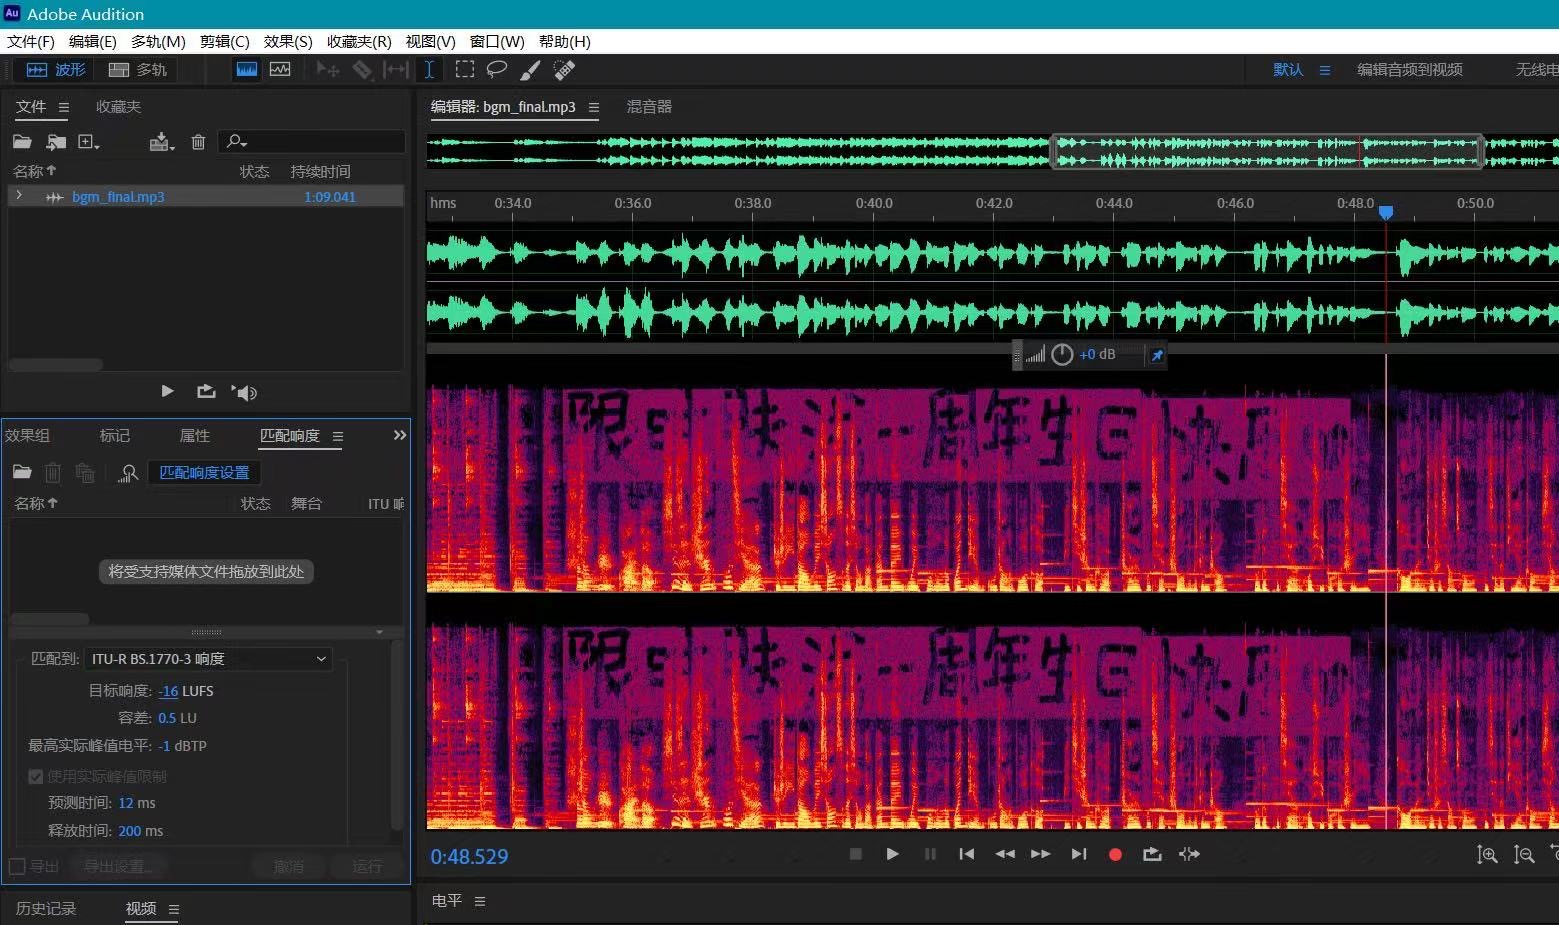Select the Paintbrush Selection tool
Screen dimensions: 1559x925
click(531, 69)
